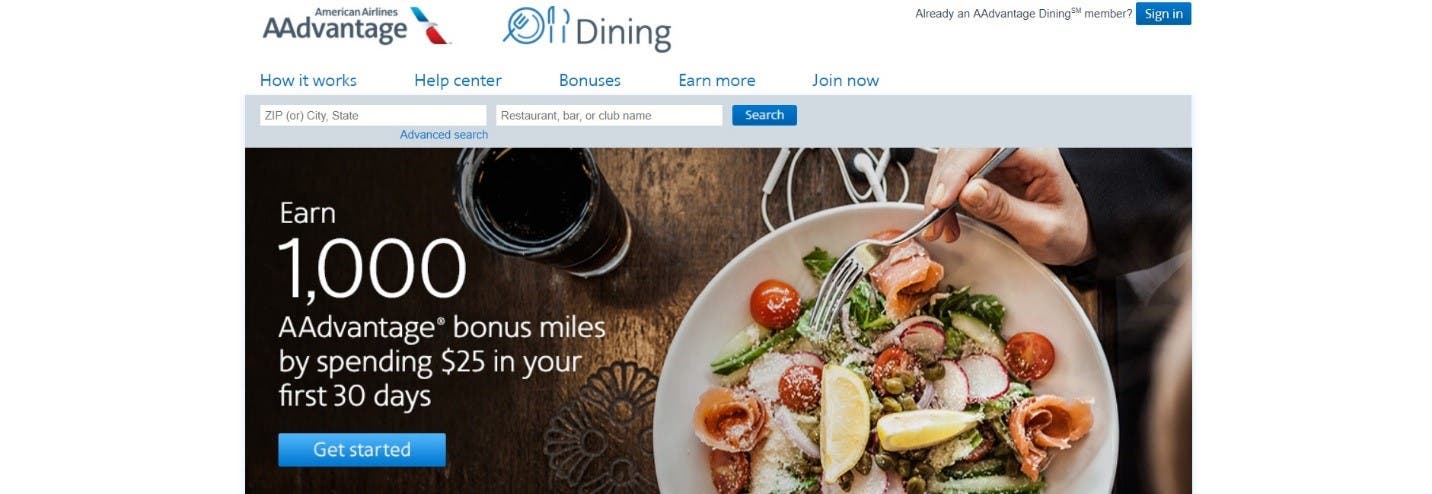Screen dimensions: 1432x494
Task: Click the Already an AAdvantage Dining member text
Action: 1024,14
